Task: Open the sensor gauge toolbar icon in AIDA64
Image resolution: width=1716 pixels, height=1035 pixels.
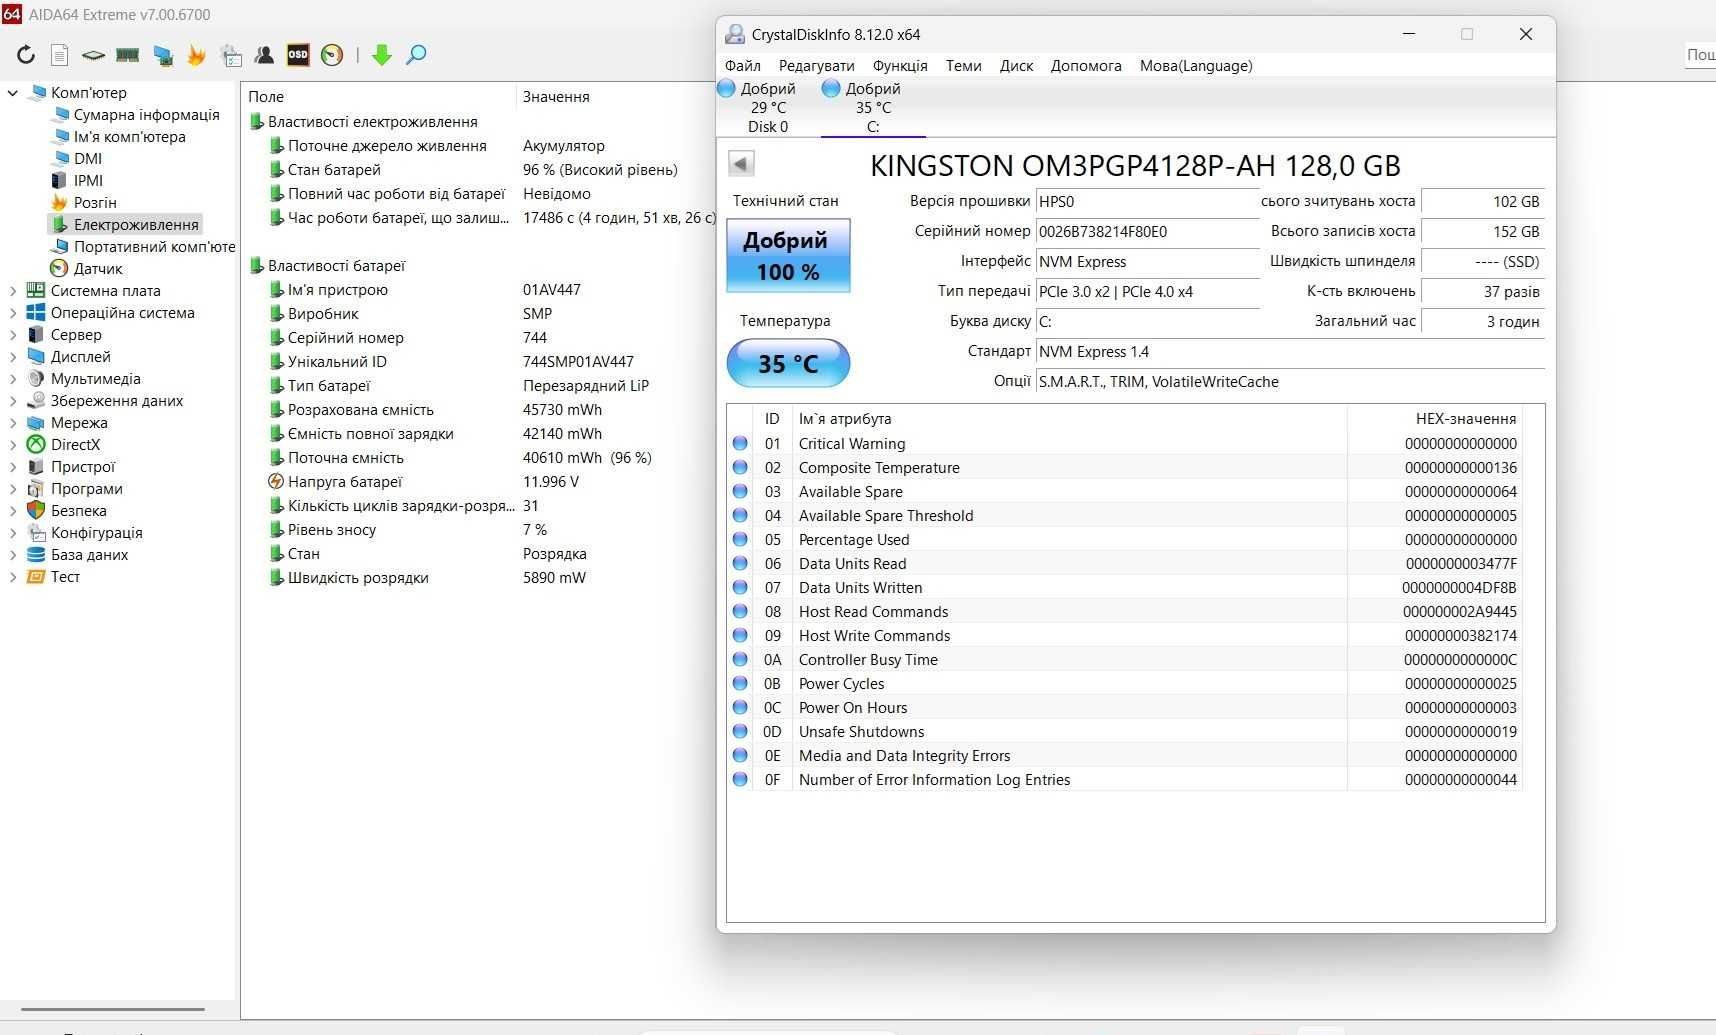Action: tap(332, 55)
